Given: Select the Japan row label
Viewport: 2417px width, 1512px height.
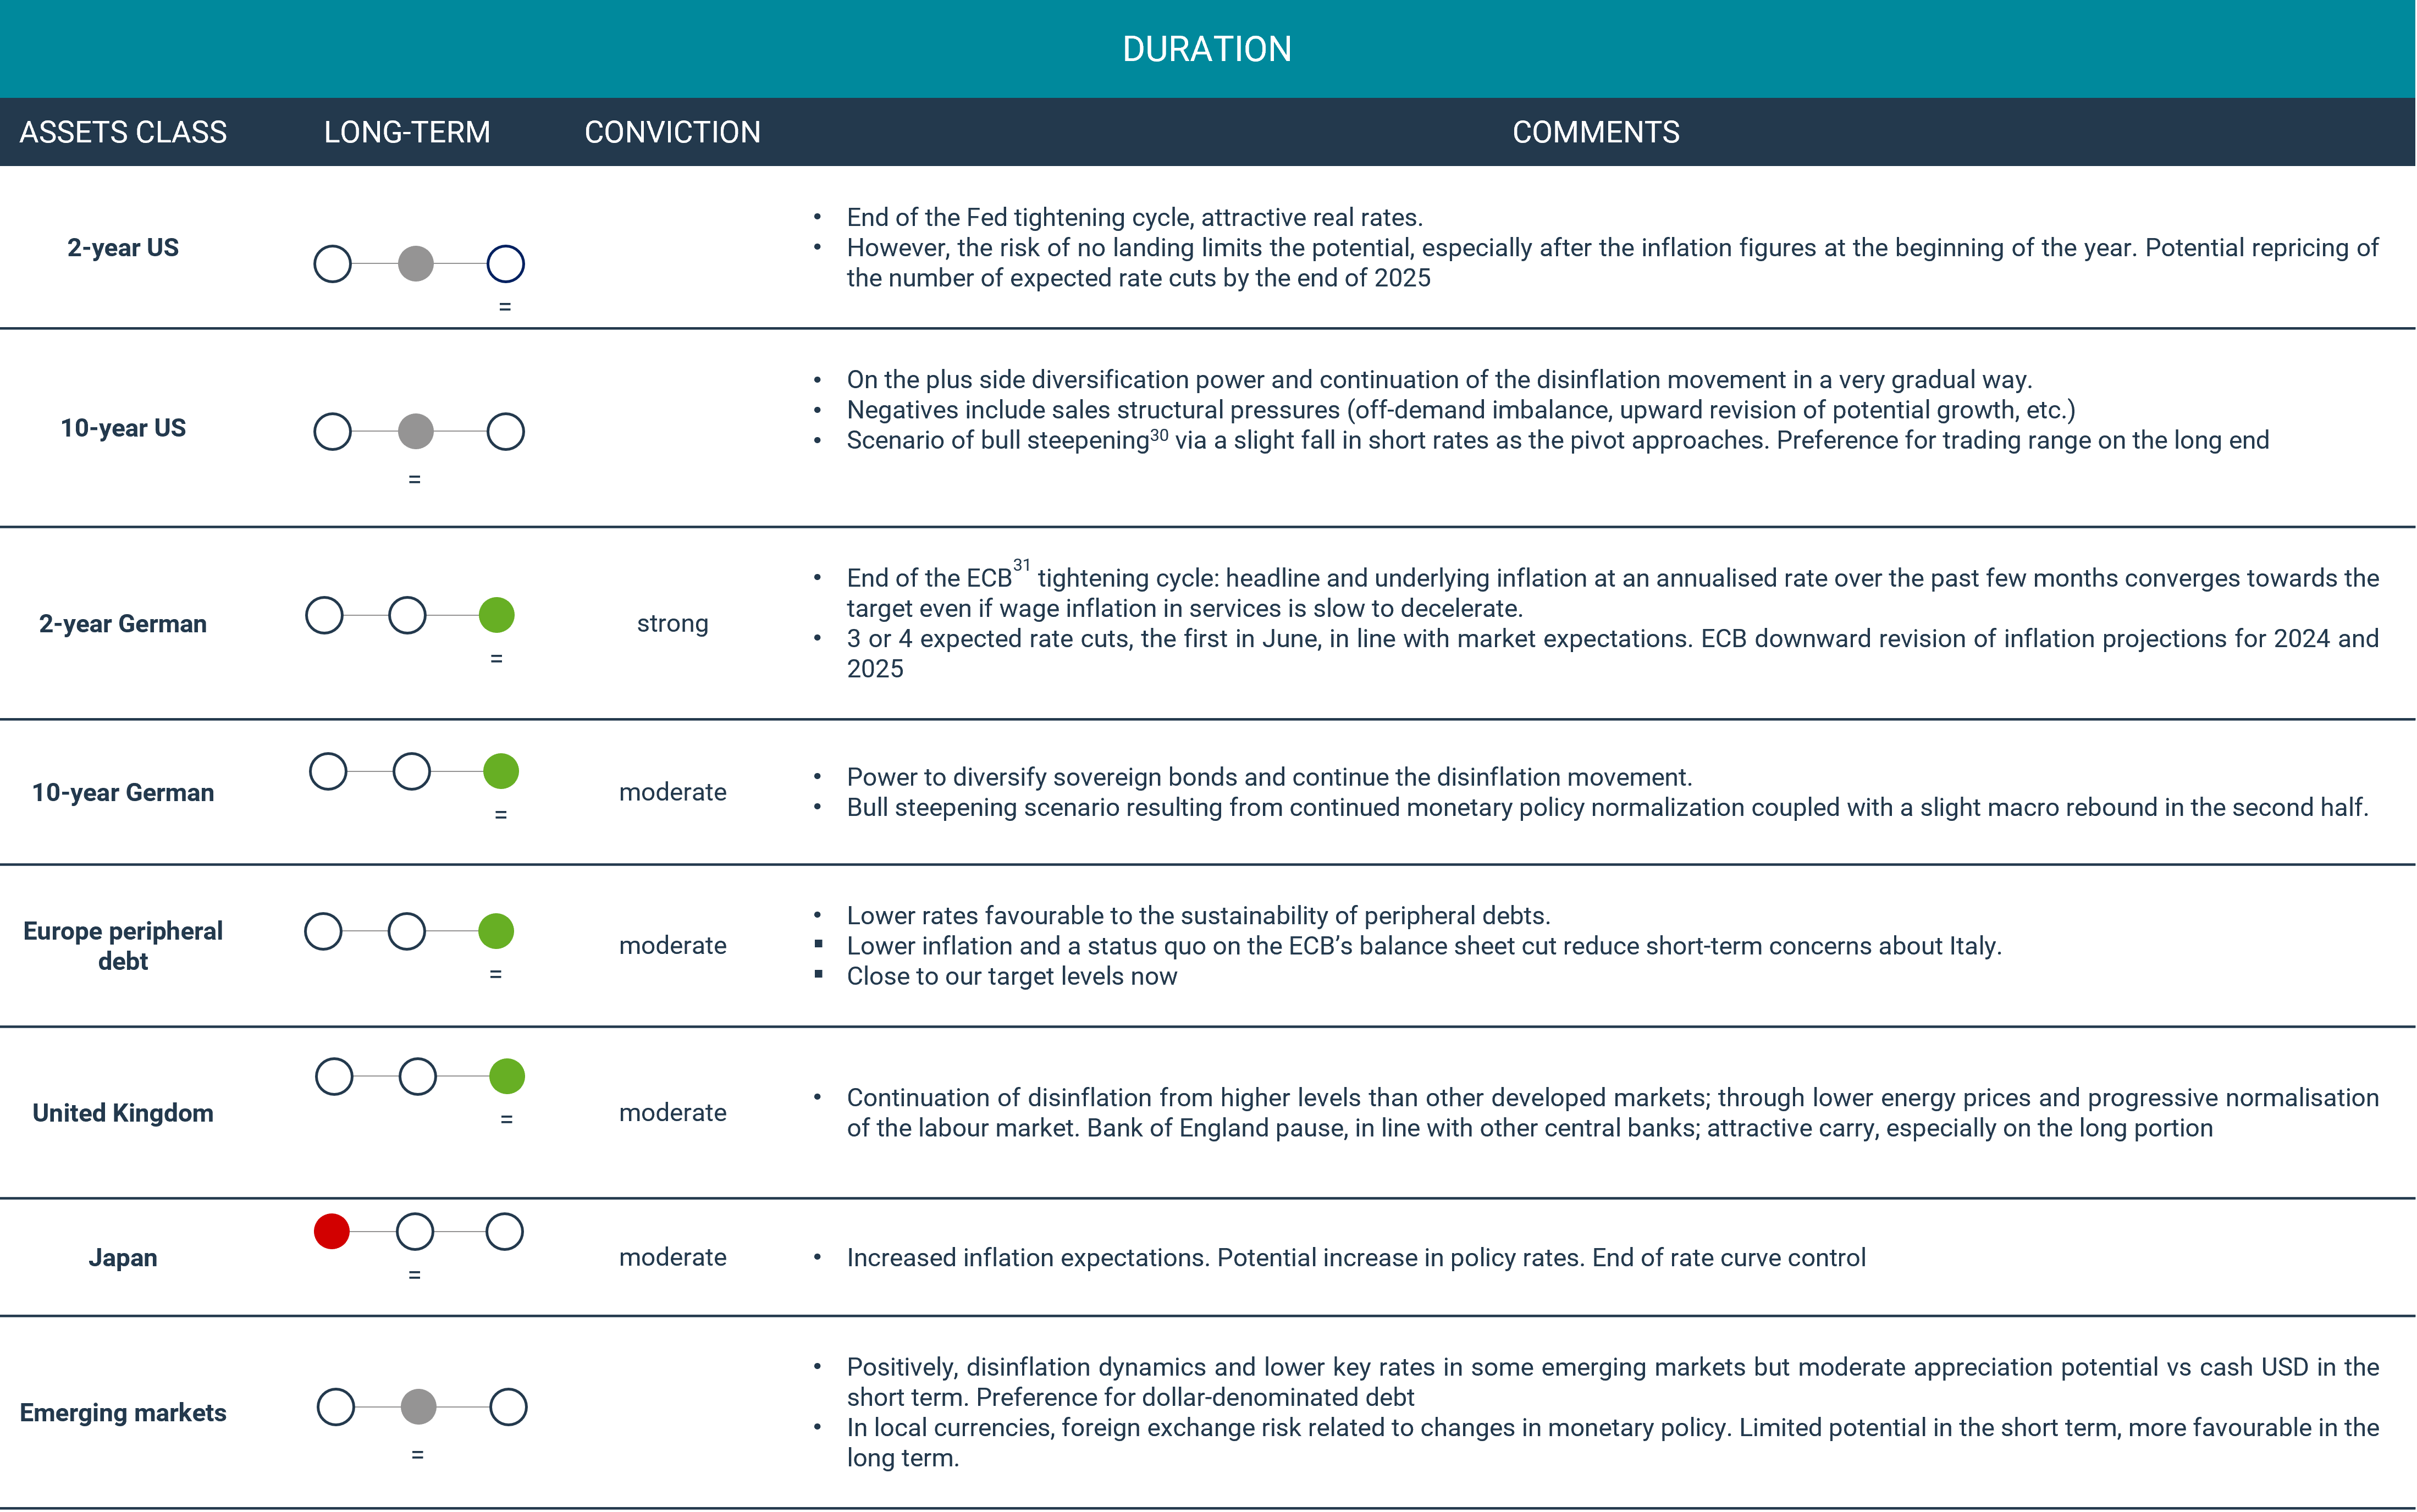Looking at the screenshot, I should 123,1258.
